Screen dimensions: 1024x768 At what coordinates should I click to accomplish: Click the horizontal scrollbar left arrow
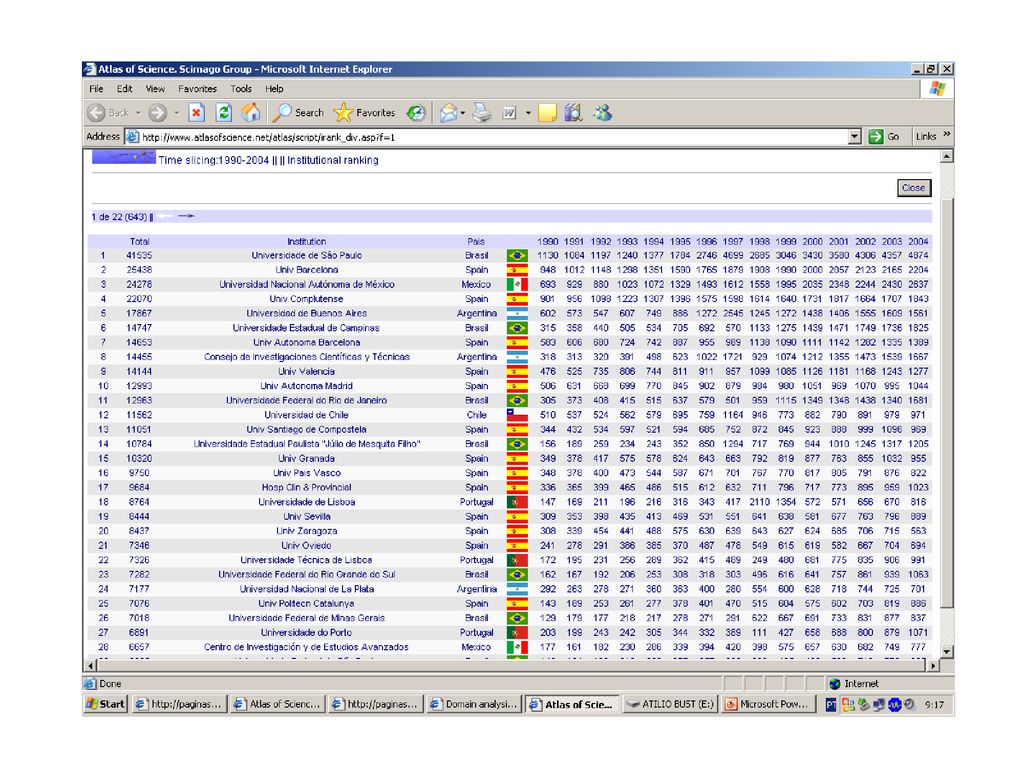coord(91,665)
